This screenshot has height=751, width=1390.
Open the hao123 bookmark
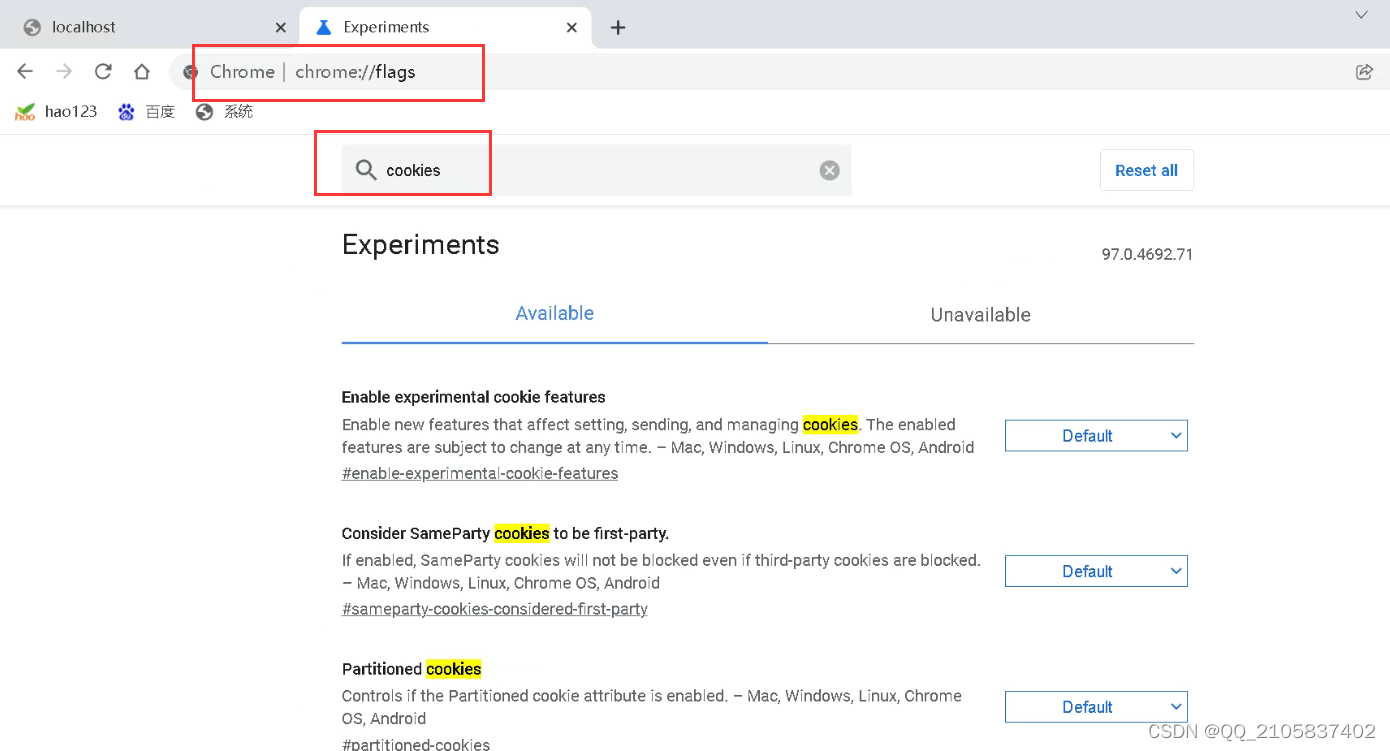click(x=56, y=112)
